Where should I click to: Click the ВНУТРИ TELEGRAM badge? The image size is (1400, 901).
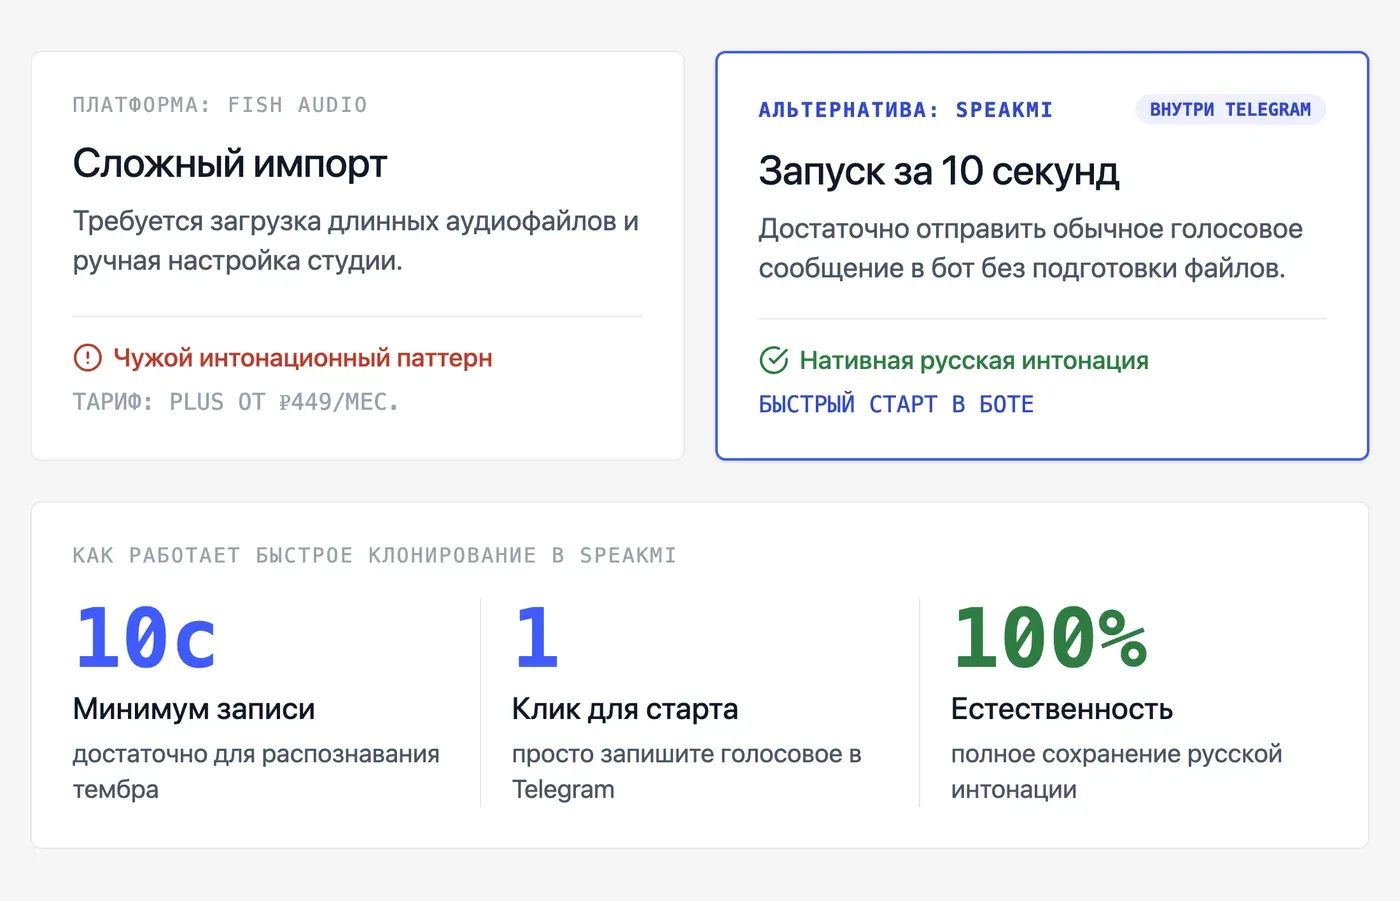click(1230, 109)
